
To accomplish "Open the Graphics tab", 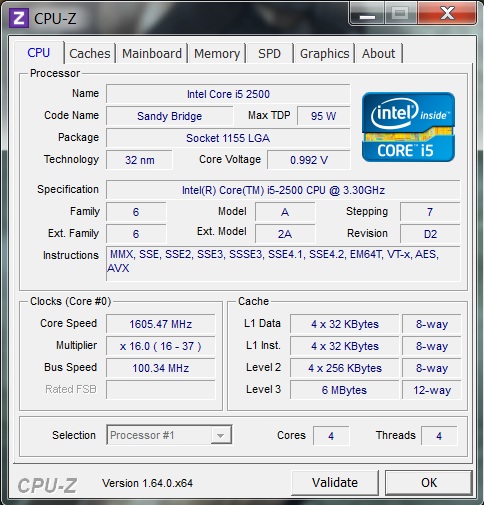I will click(x=324, y=53).
